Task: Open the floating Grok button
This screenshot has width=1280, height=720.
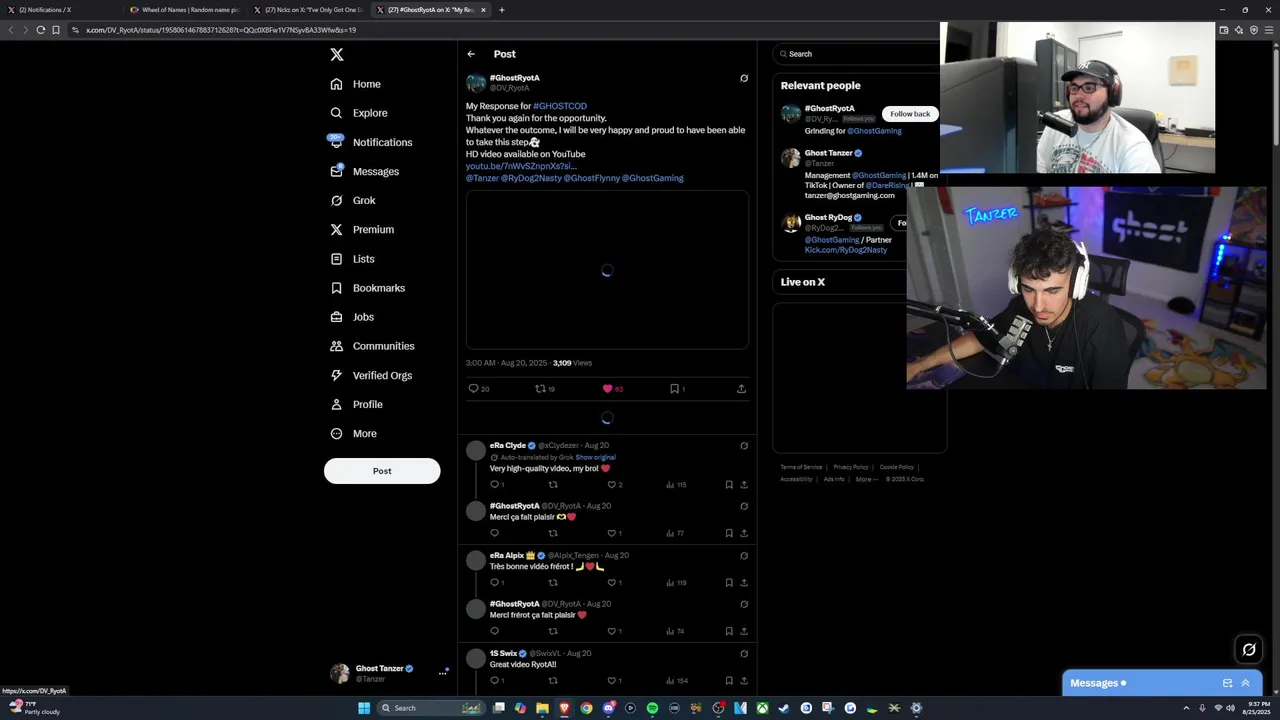Action: 1249,650
